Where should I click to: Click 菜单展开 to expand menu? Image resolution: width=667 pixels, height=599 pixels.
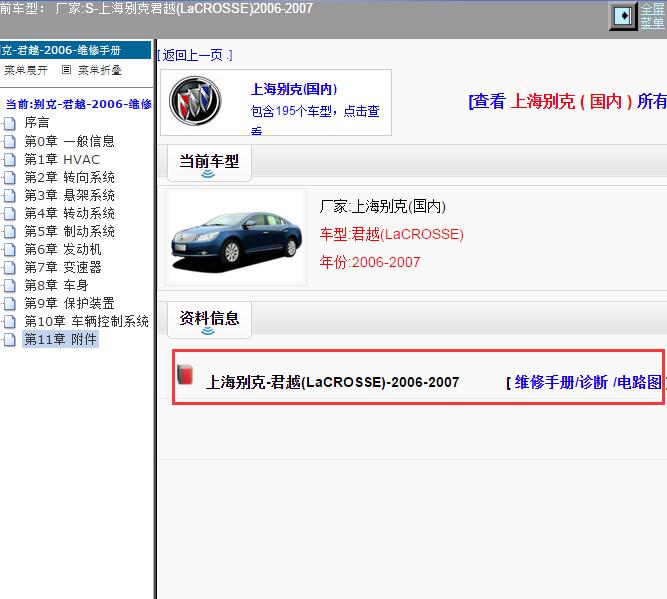[x=26, y=70]
